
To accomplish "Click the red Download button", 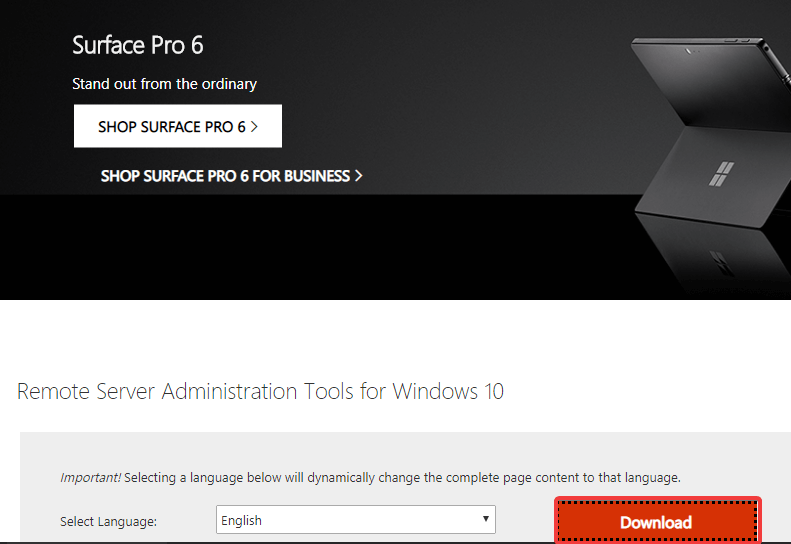I will point(658,521).
